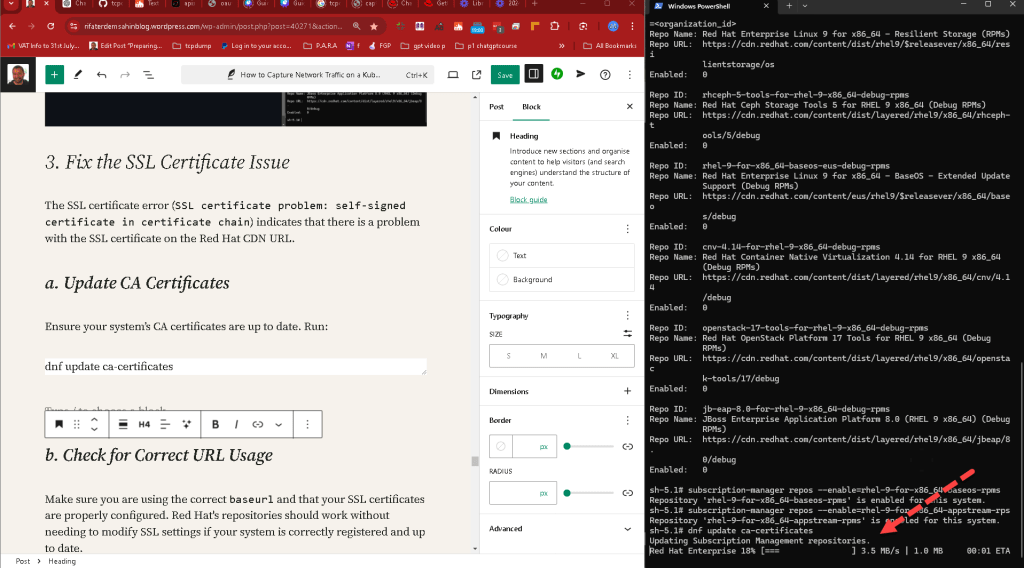Click the dnf update ca-certificates code block
Viewport: 1024px width, 568px height.
click(235, 366)
